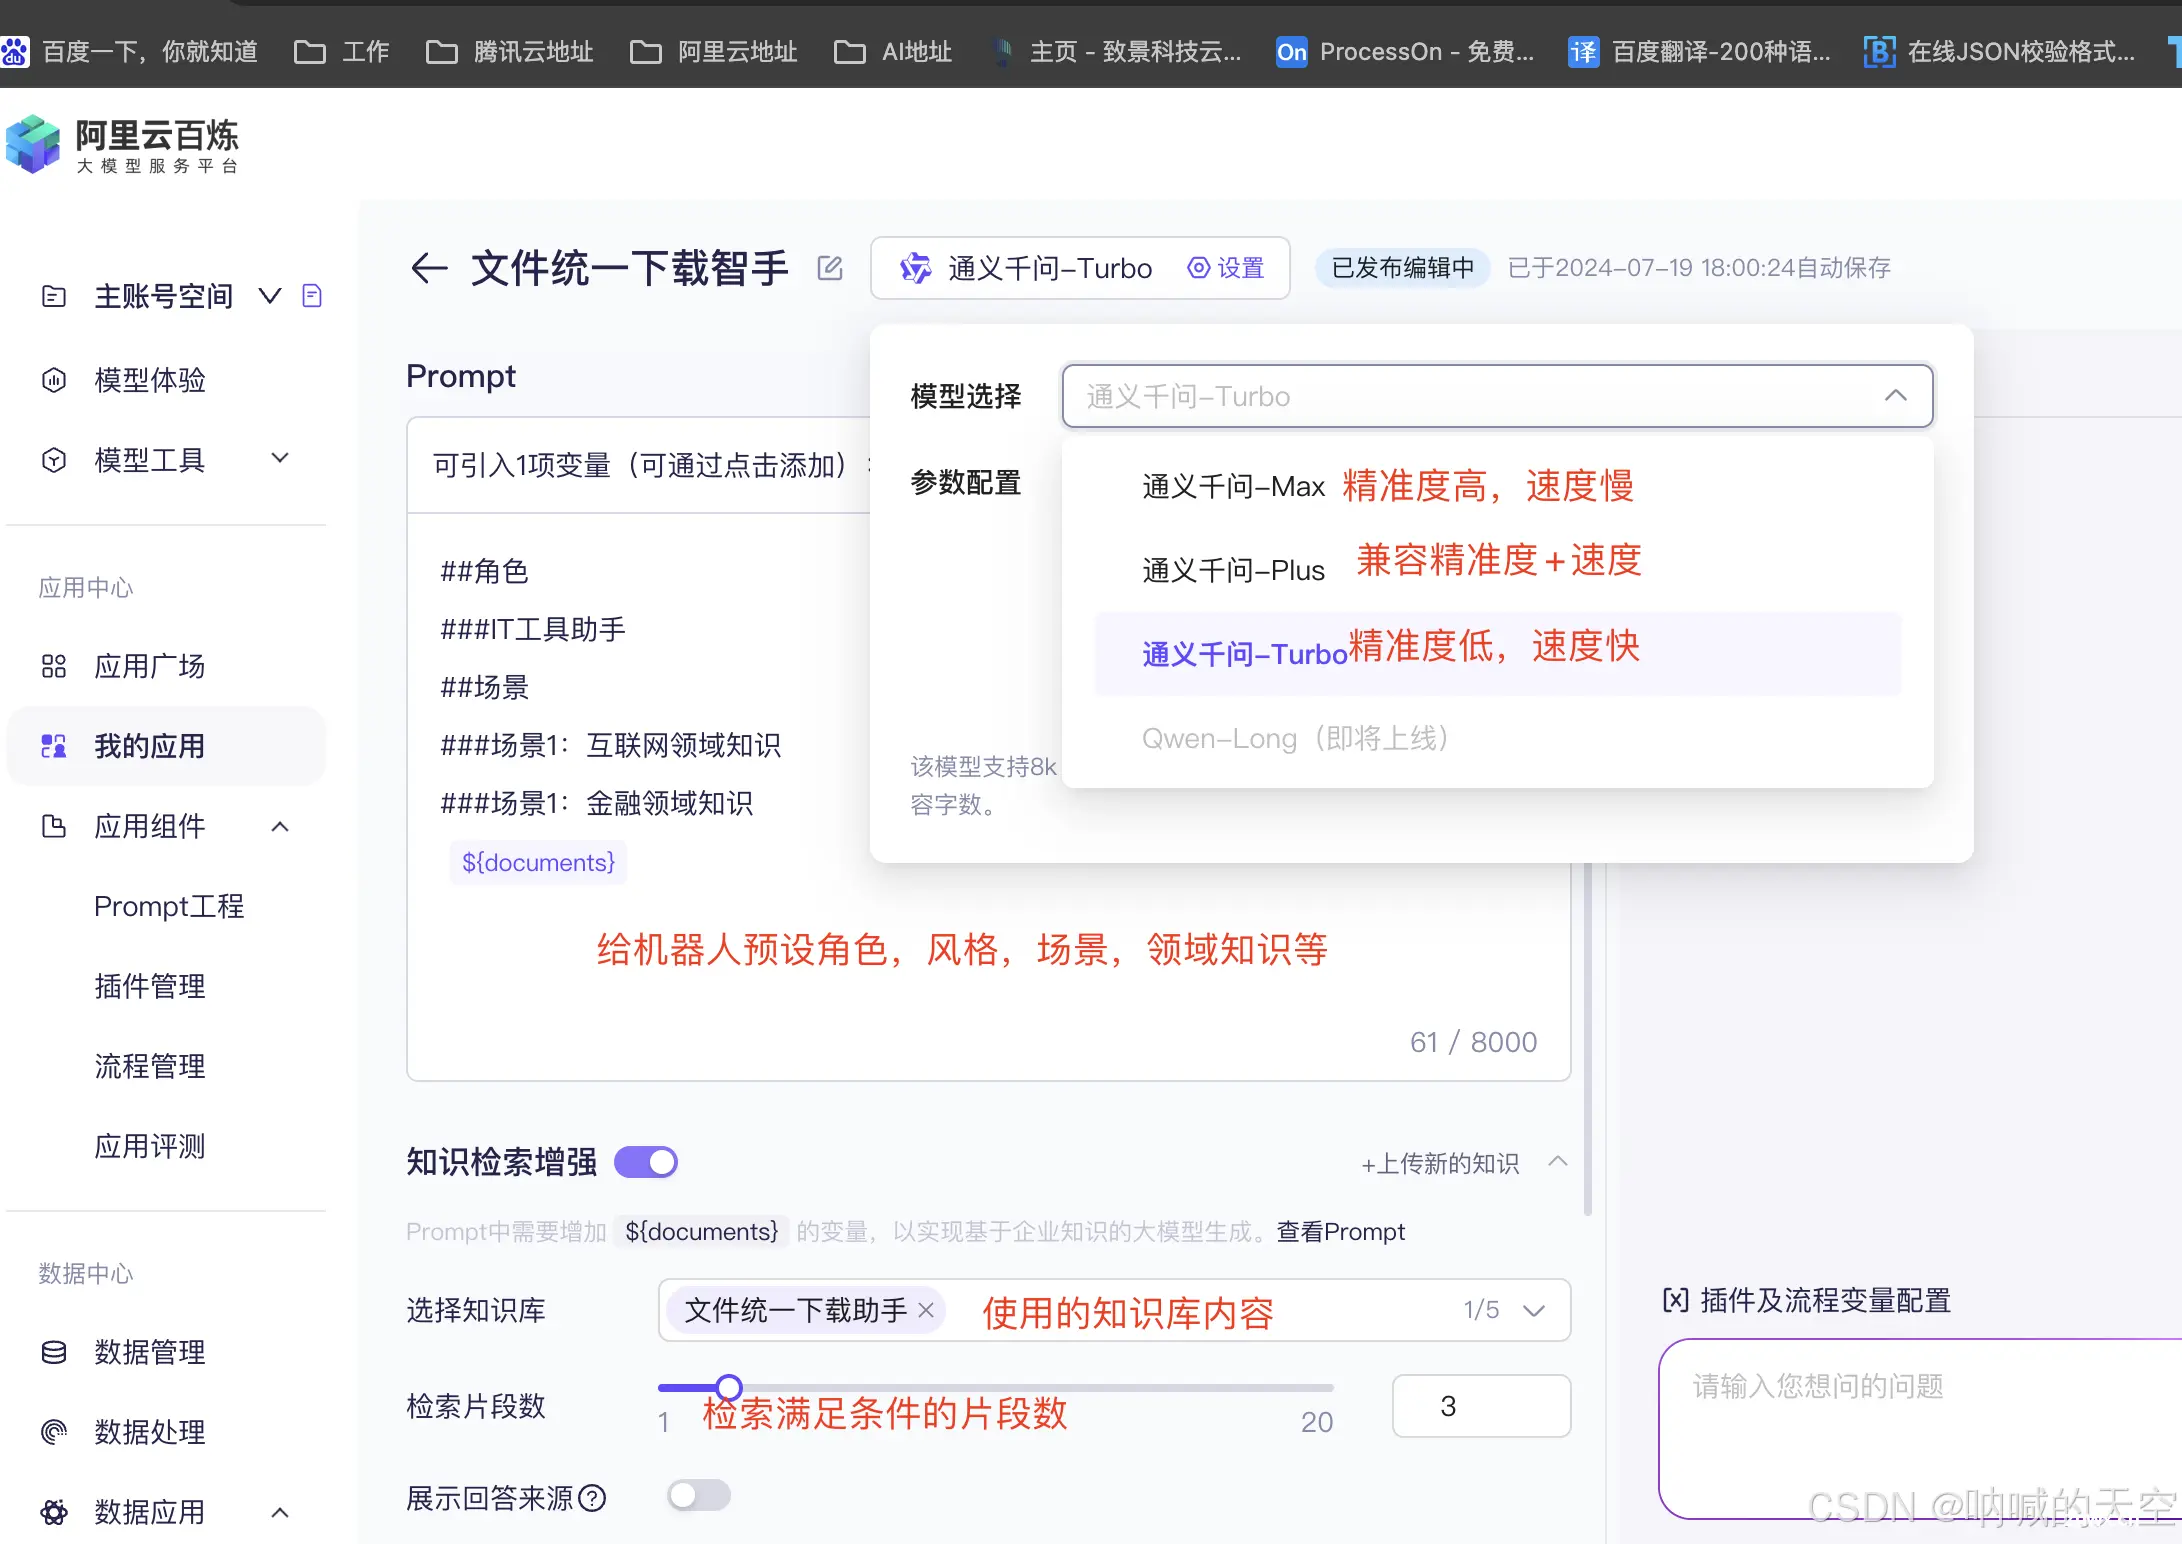Click the 主账号空间 workspace icon
Viewport: 2182px width, 1544px height.
[x=54, y=296]
